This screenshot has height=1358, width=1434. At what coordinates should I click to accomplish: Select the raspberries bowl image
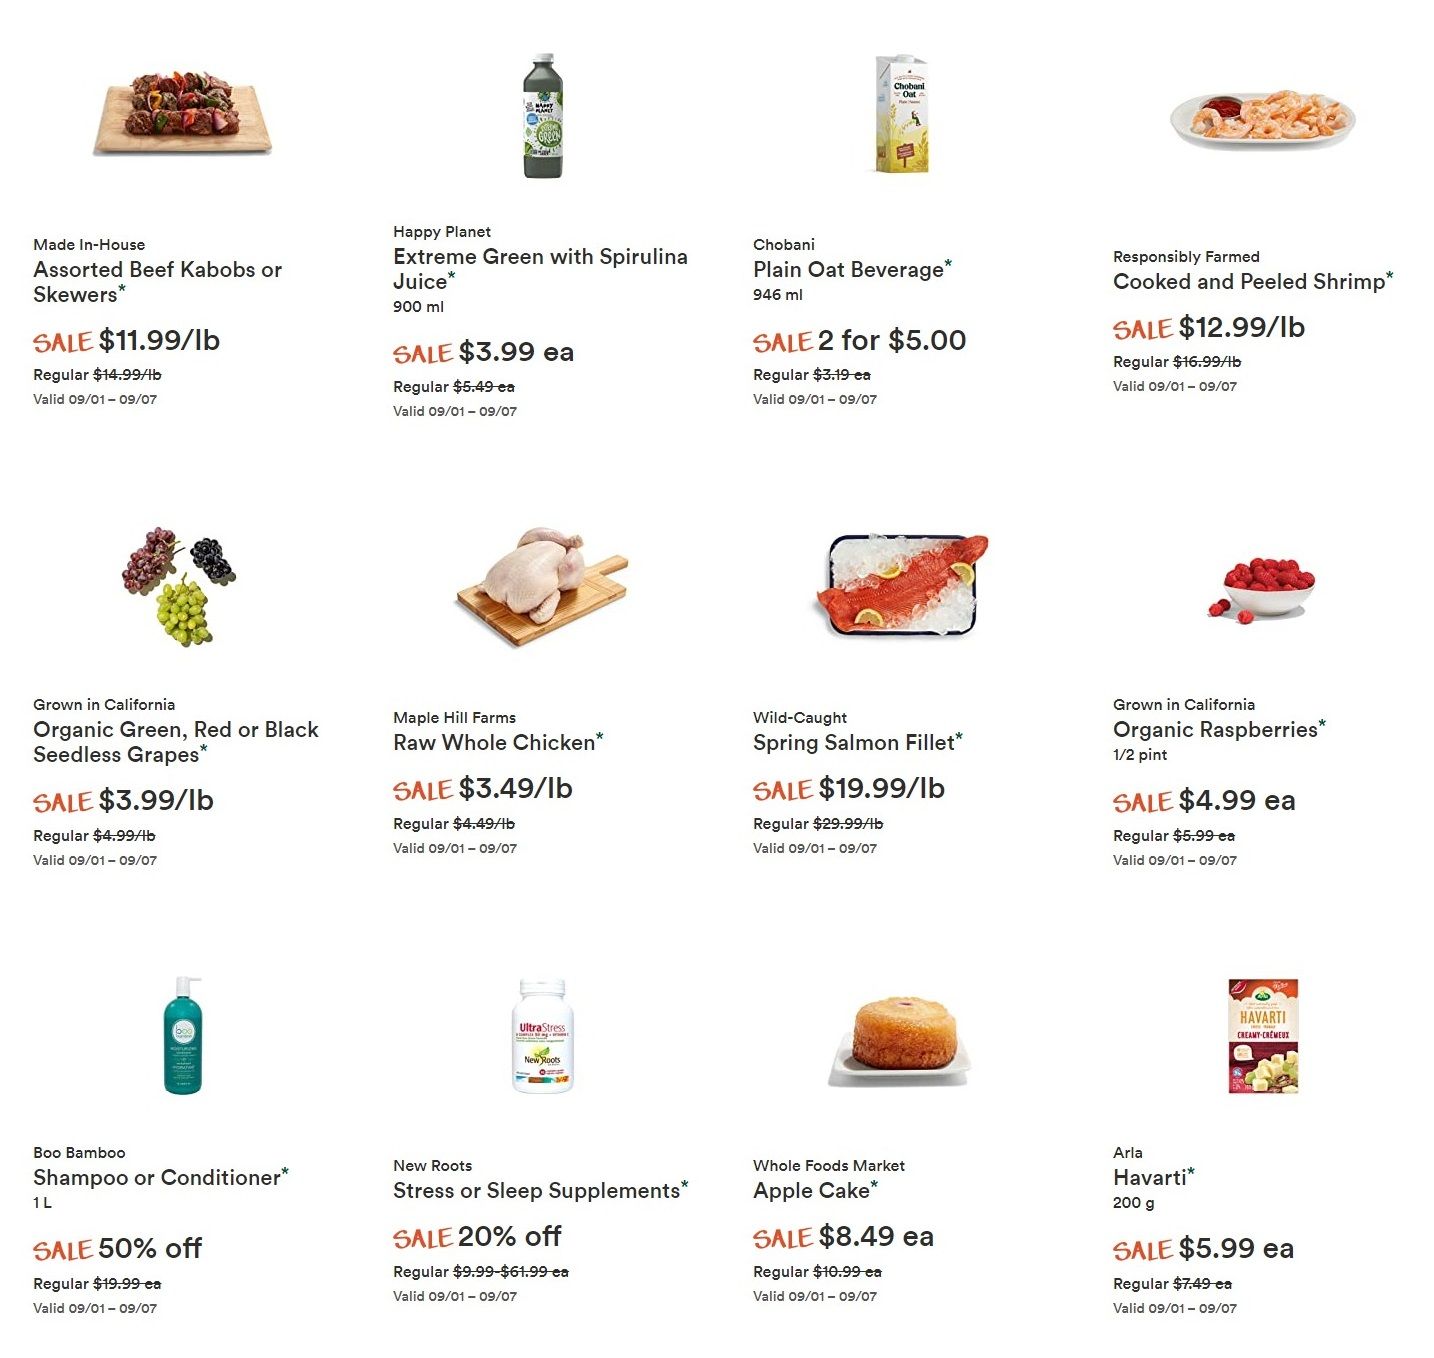point(1262,590)
